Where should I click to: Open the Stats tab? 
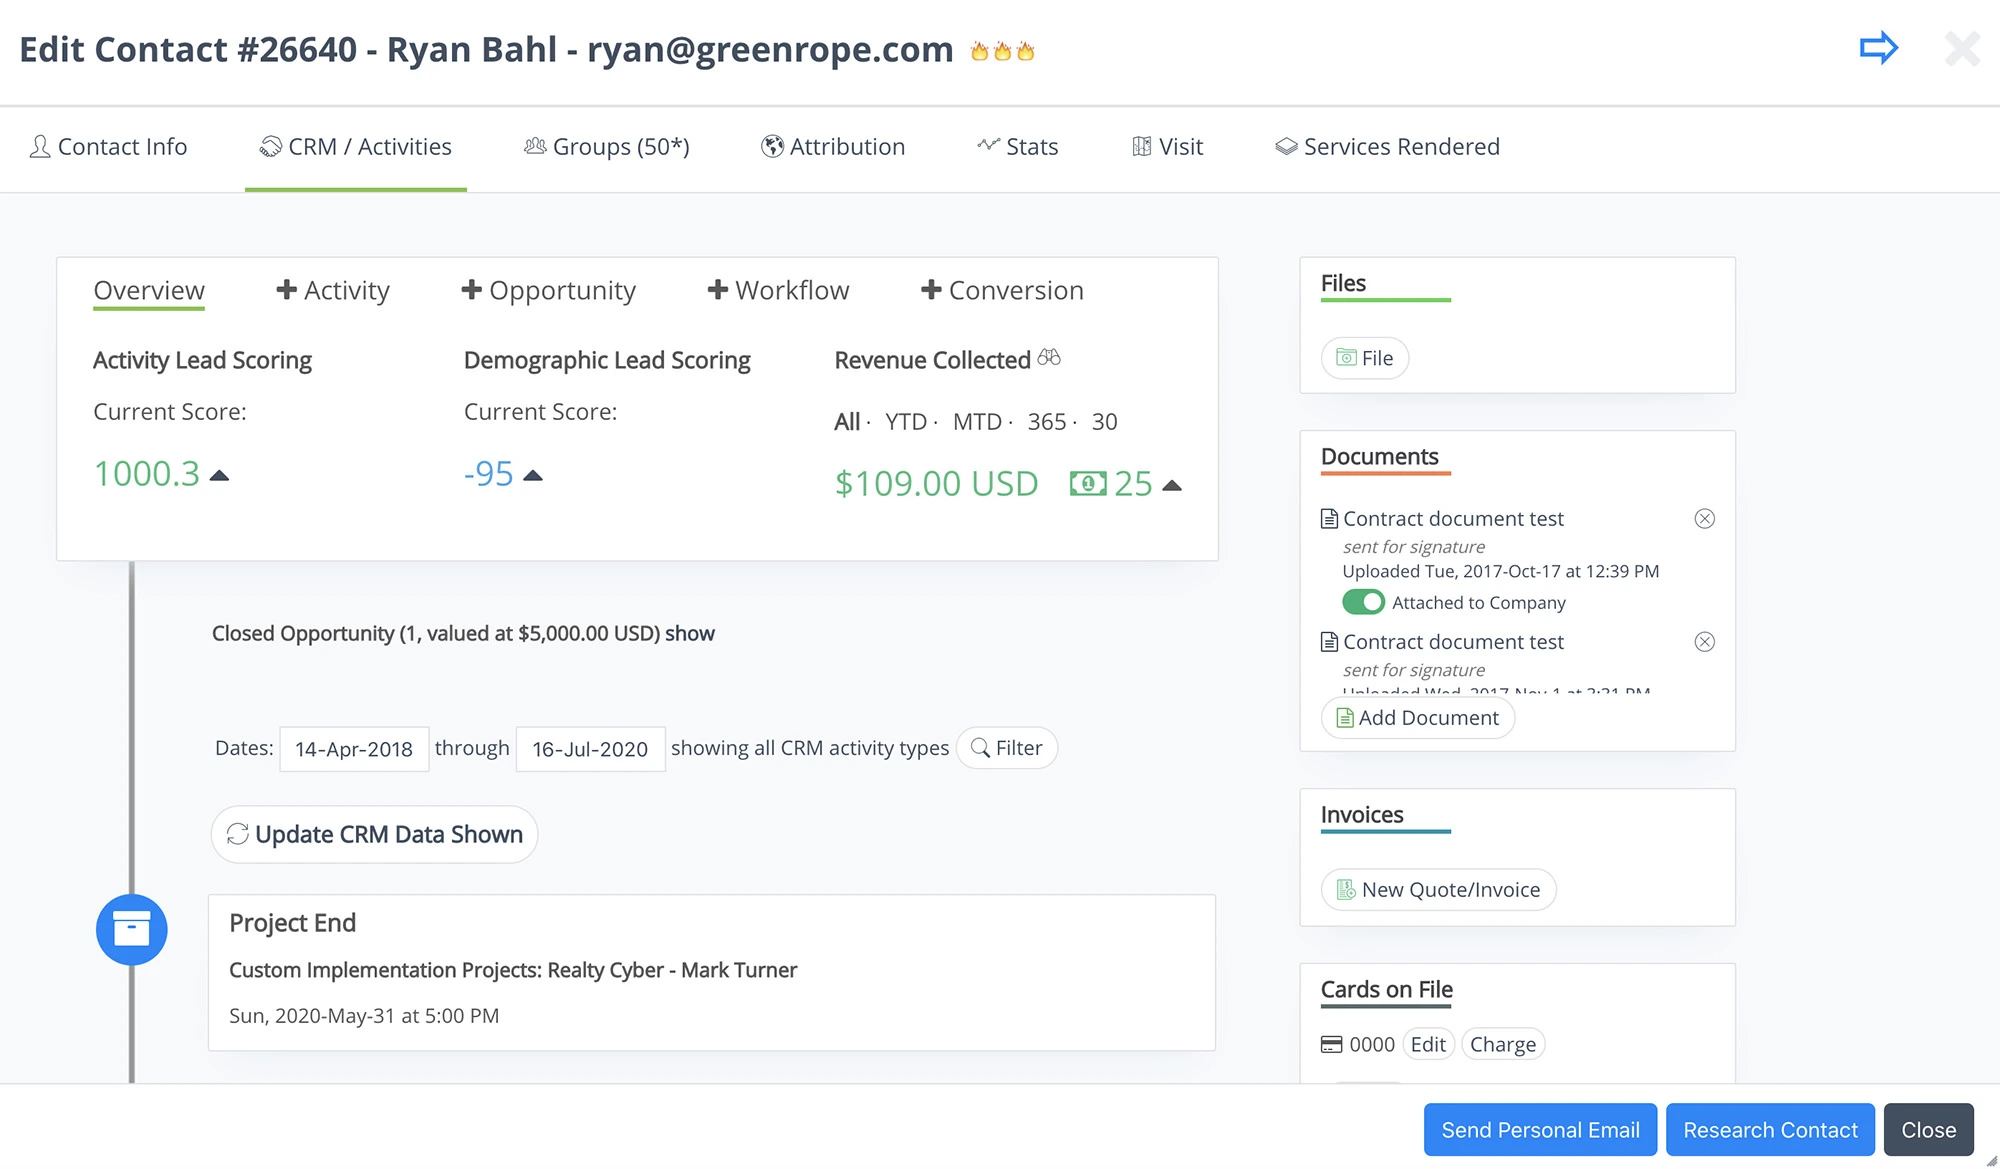coord(1018,147)
